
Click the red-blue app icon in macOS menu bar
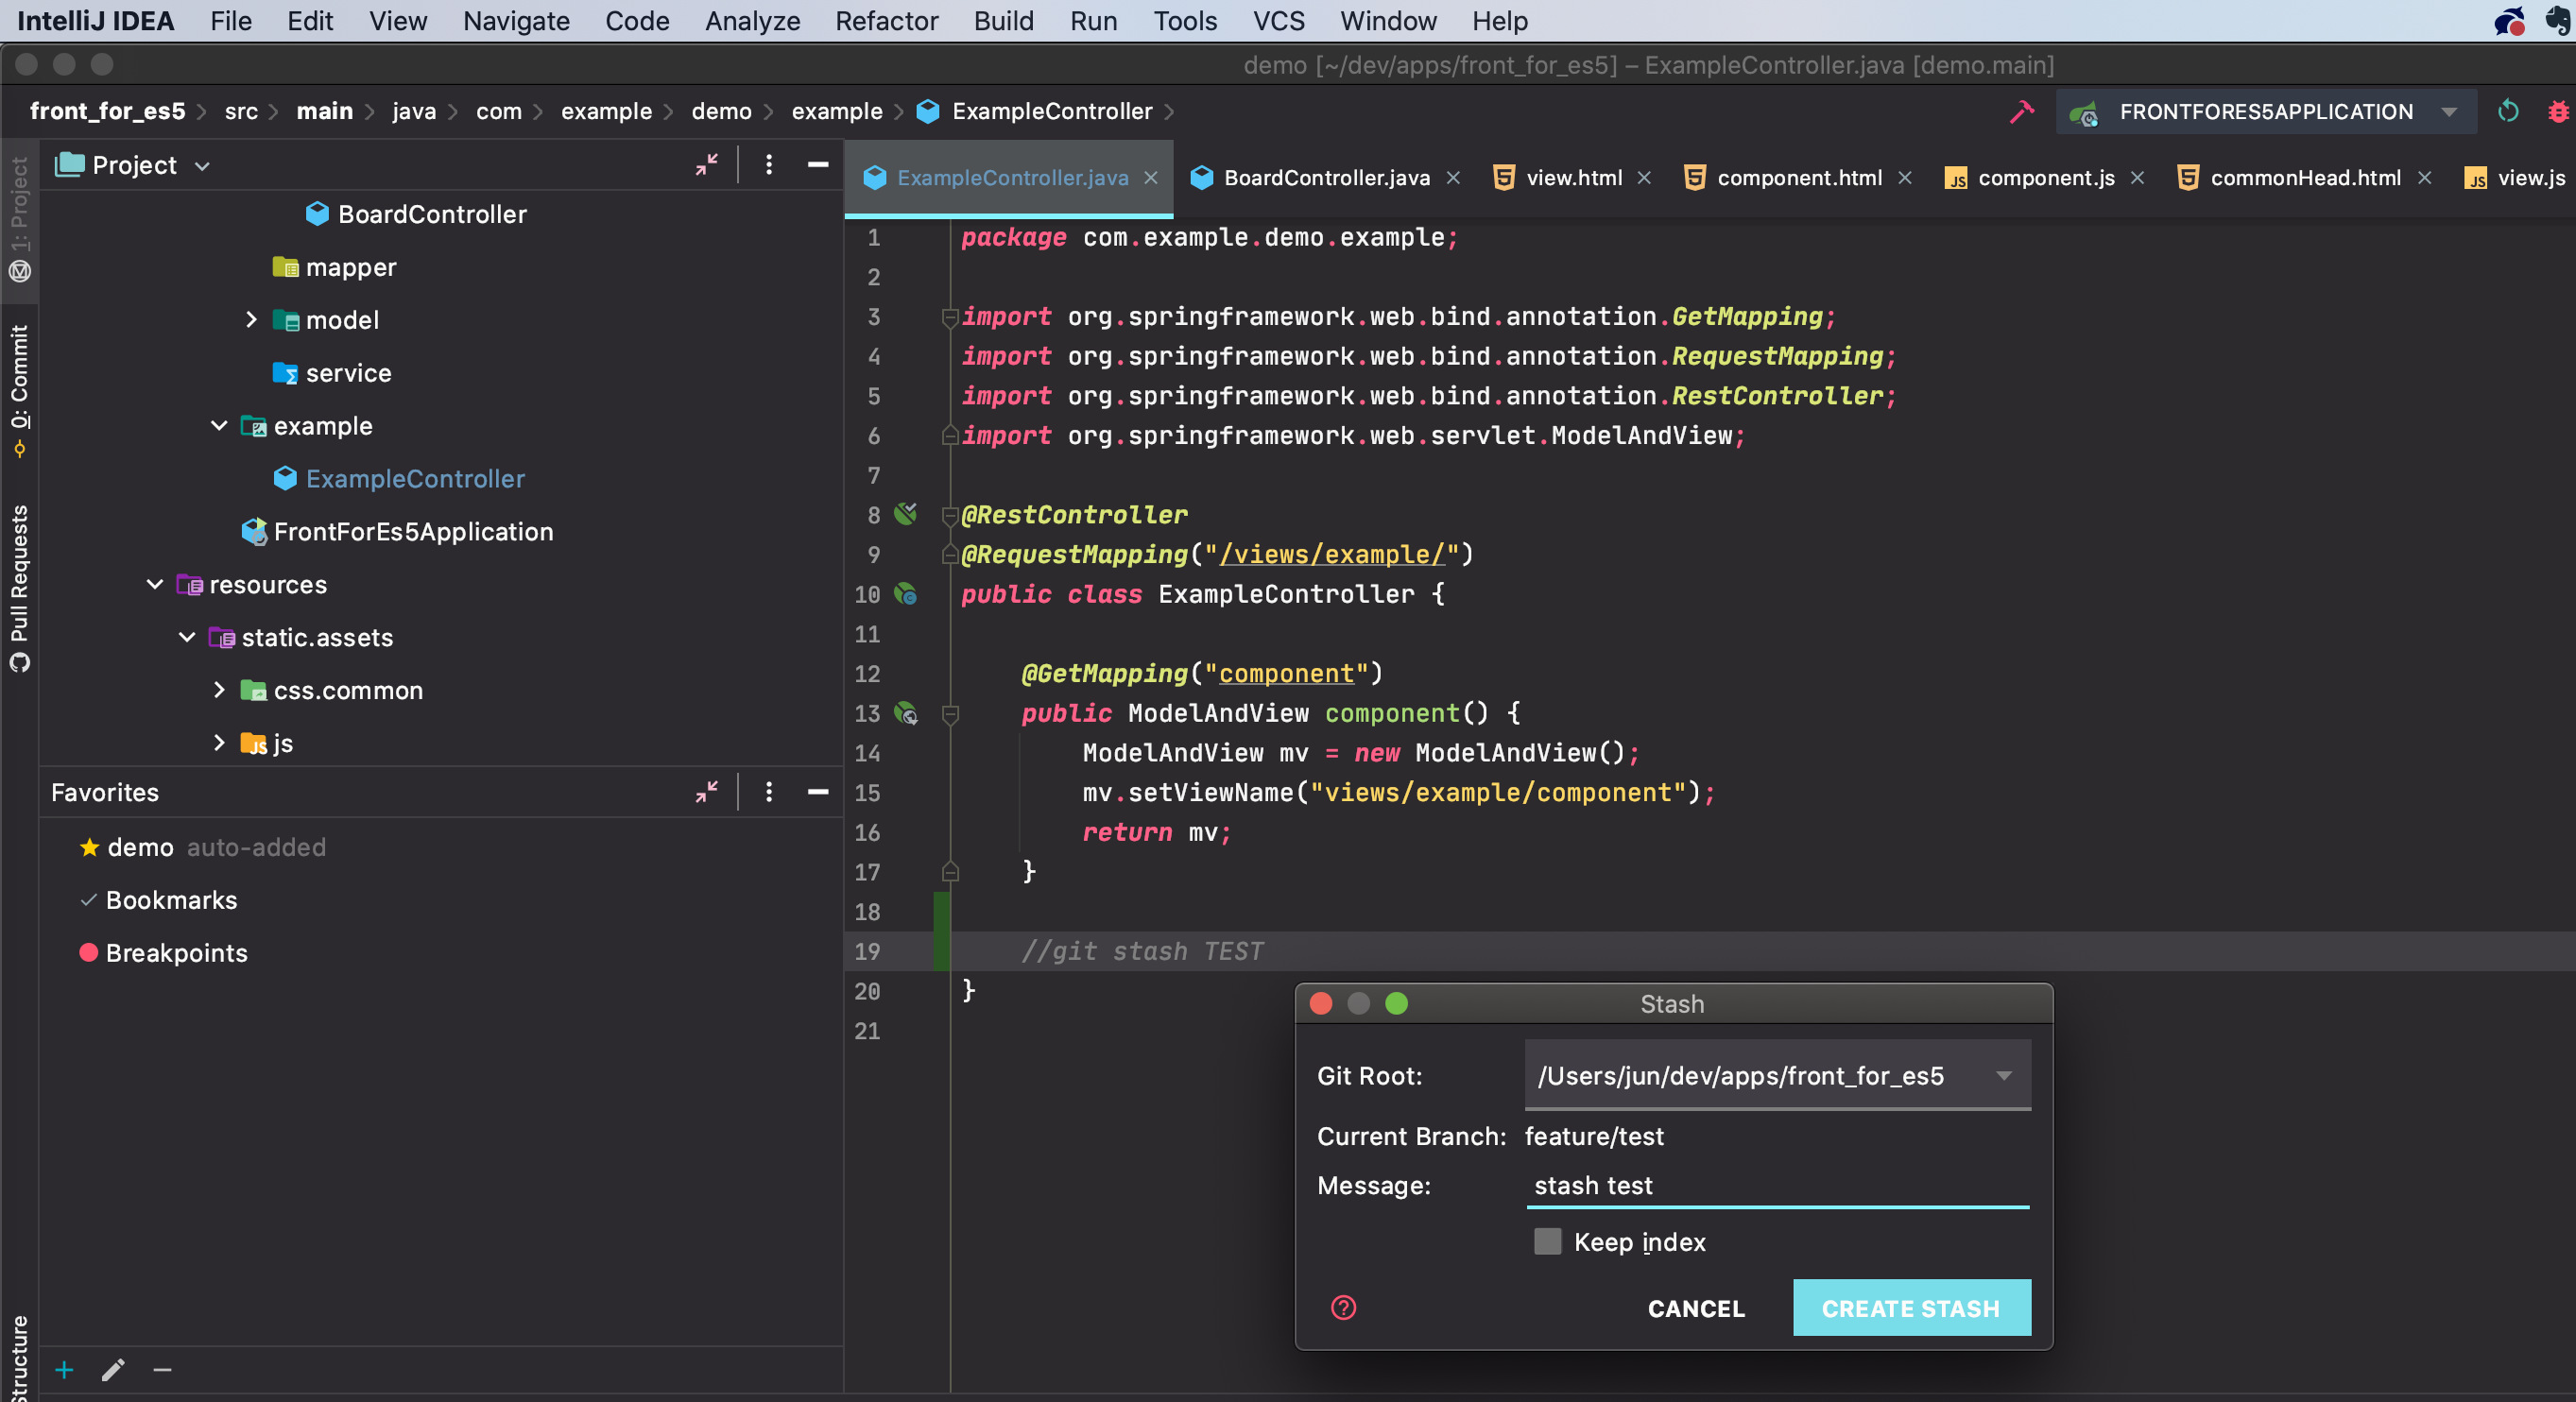[2509, 21]
